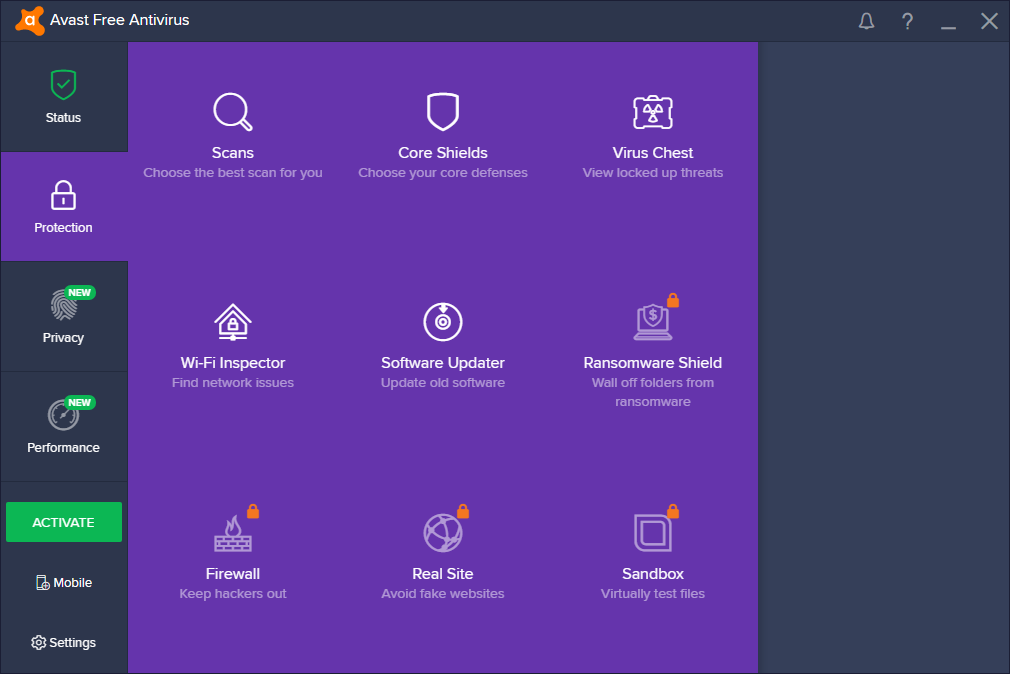Go to the Performance tab
1010x674 pixels.
pos(64,427)
